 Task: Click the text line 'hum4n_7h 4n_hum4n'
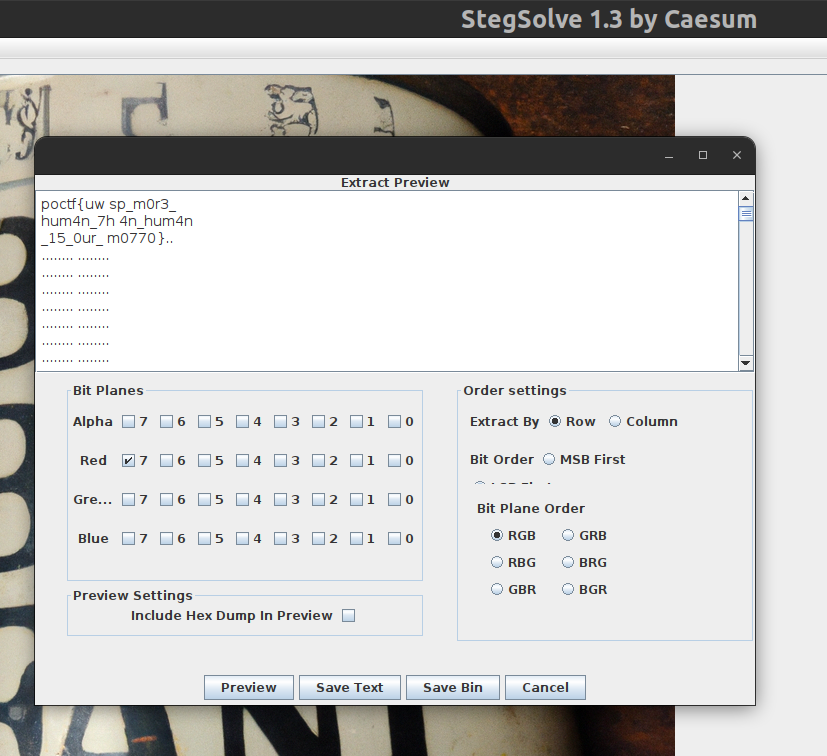[117, 221]
